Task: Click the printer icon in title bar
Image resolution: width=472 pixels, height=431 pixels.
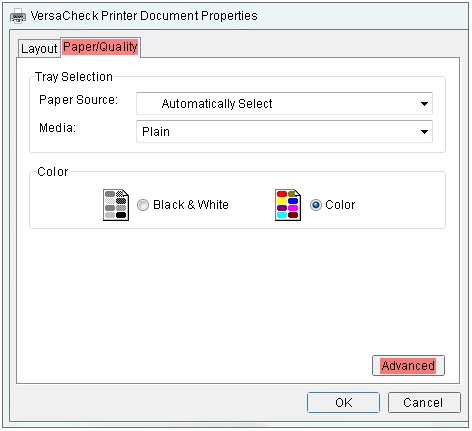Action: click(18, 16)
